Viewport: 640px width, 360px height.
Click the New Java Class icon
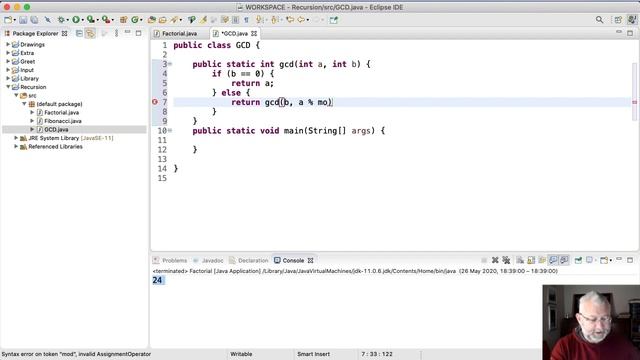135,20
